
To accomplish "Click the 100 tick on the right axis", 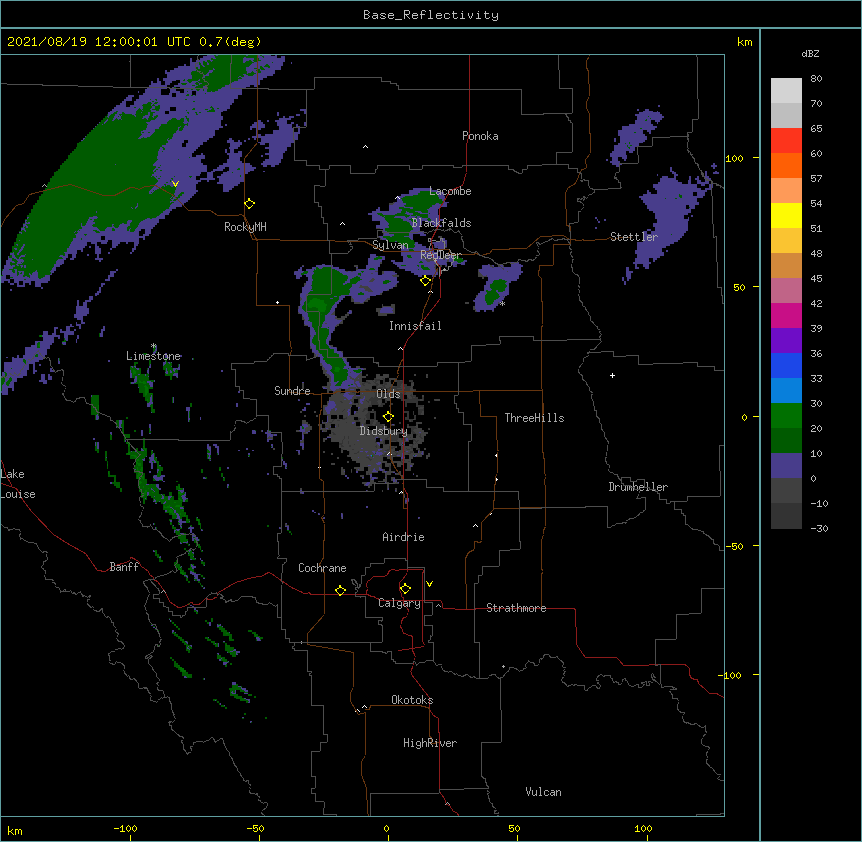I will click(x=734, y=158).
